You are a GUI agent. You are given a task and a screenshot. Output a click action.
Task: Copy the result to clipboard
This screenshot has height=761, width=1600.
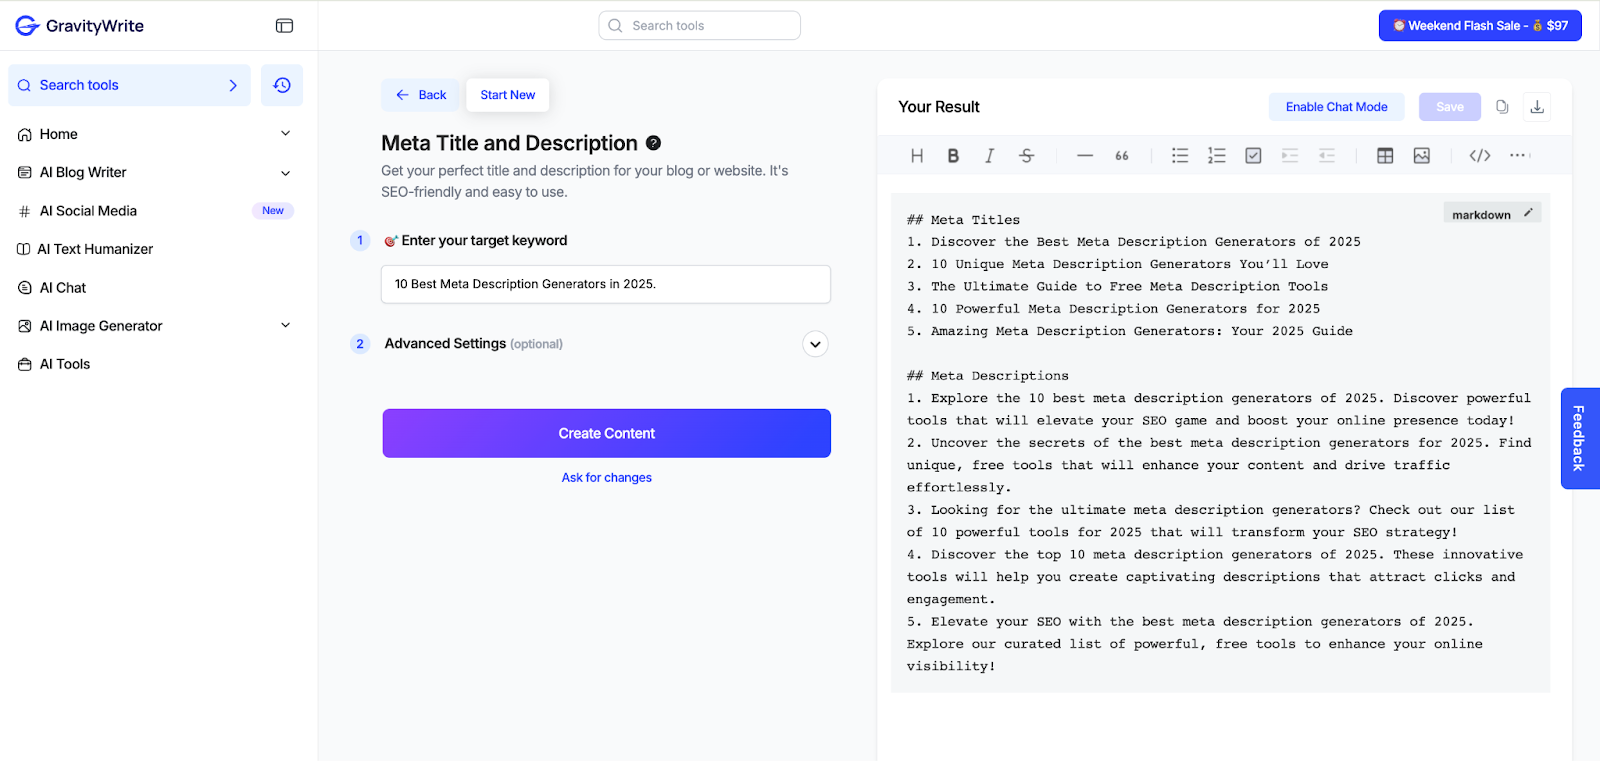point(1501,107)
